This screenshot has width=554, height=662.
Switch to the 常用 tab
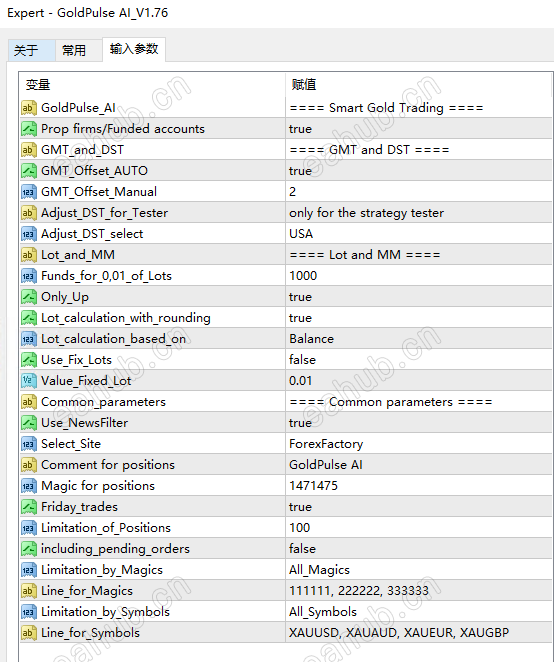click(x=79, y=50)
